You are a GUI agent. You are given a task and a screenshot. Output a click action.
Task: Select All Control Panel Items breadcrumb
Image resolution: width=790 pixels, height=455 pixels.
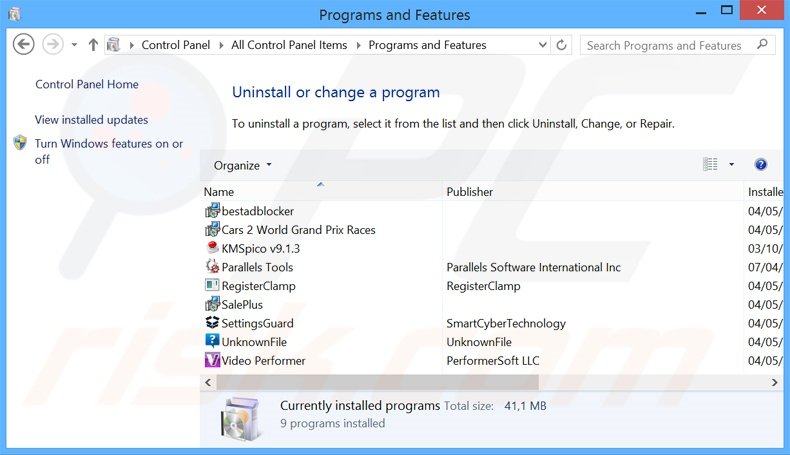point(289,45)
